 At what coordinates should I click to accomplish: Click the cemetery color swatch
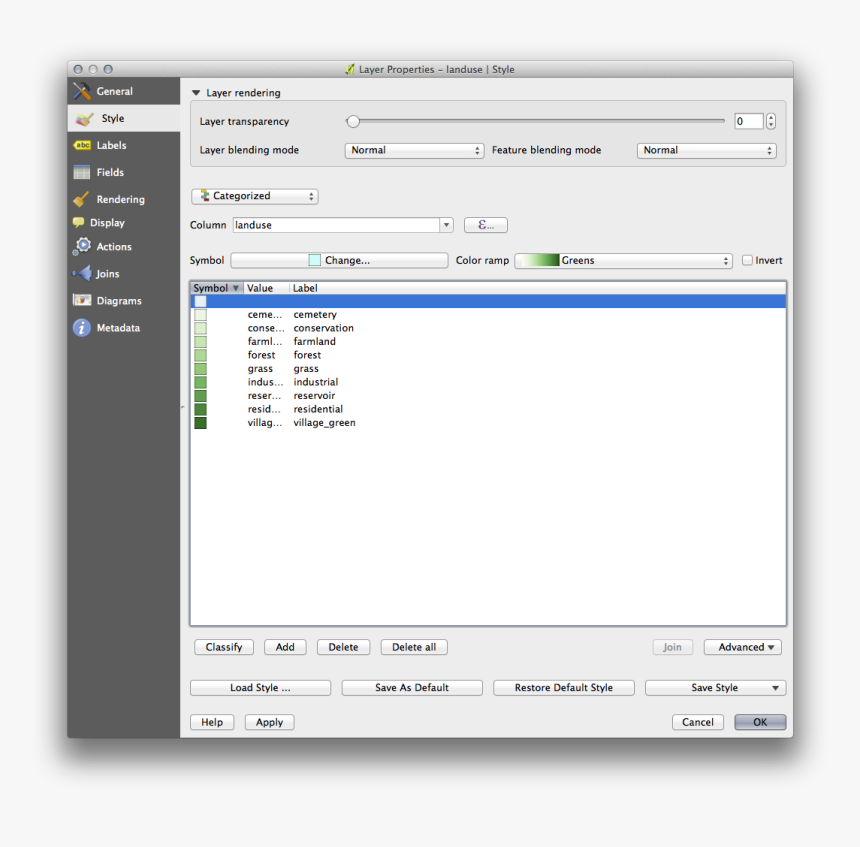[201, 315]
